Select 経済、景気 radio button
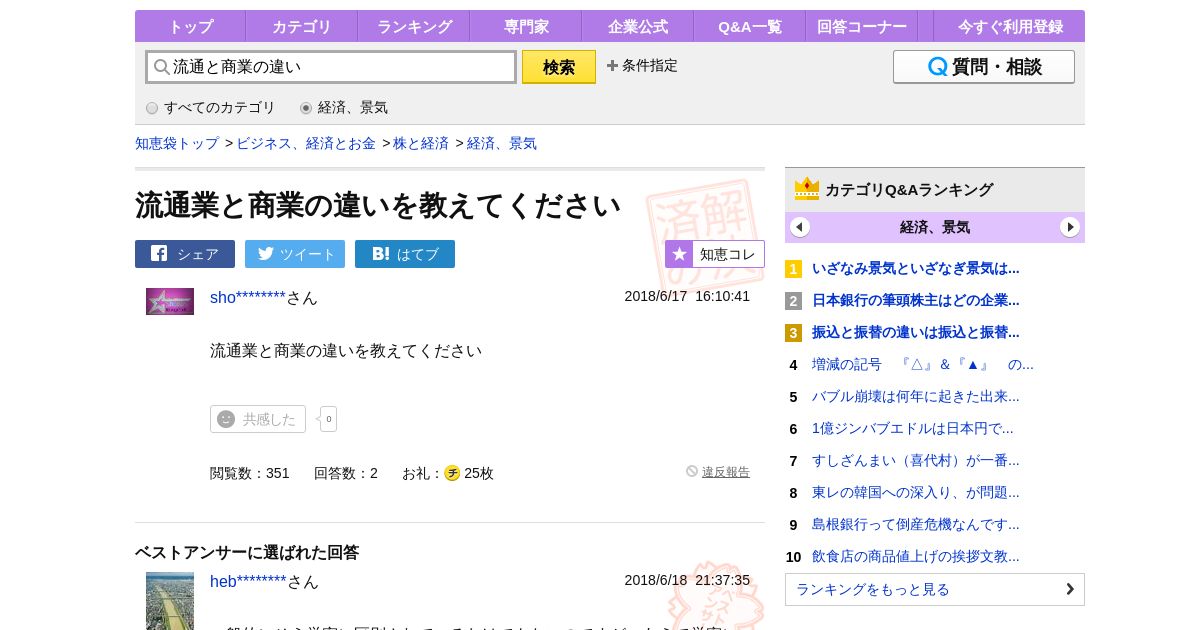 [x=306, y=108]
